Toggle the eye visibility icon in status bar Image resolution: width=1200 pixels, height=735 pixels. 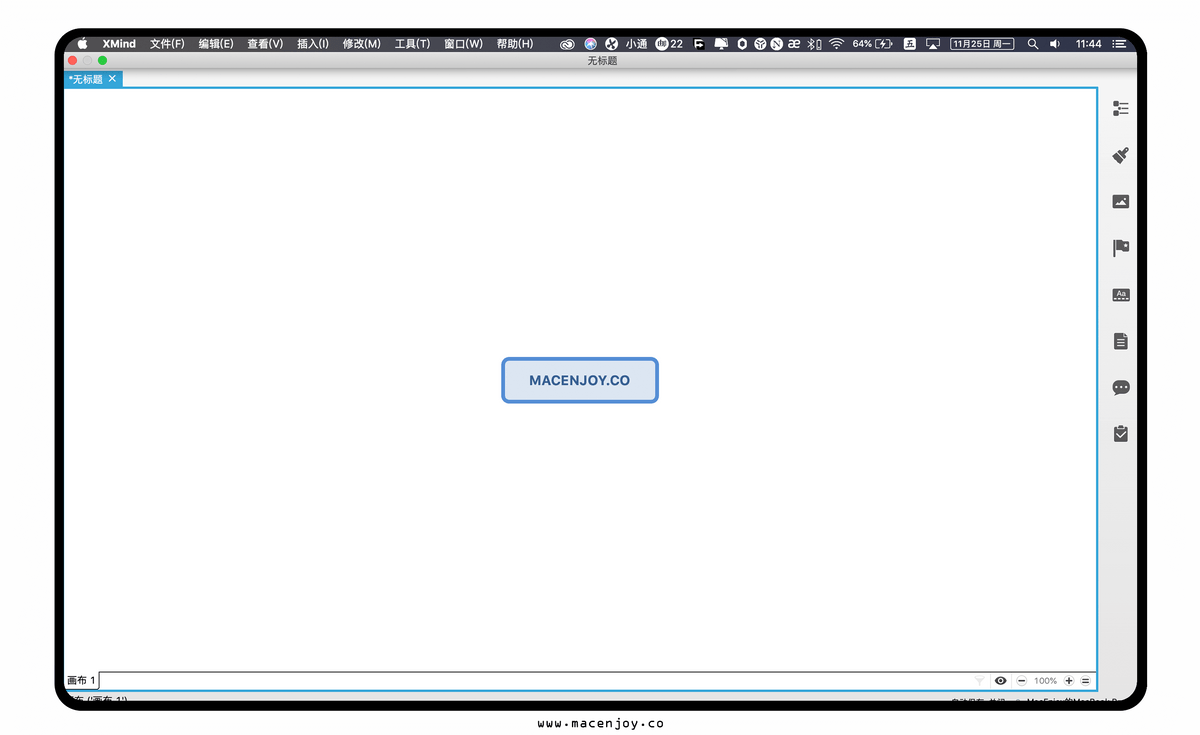(x=1001, y=681)
